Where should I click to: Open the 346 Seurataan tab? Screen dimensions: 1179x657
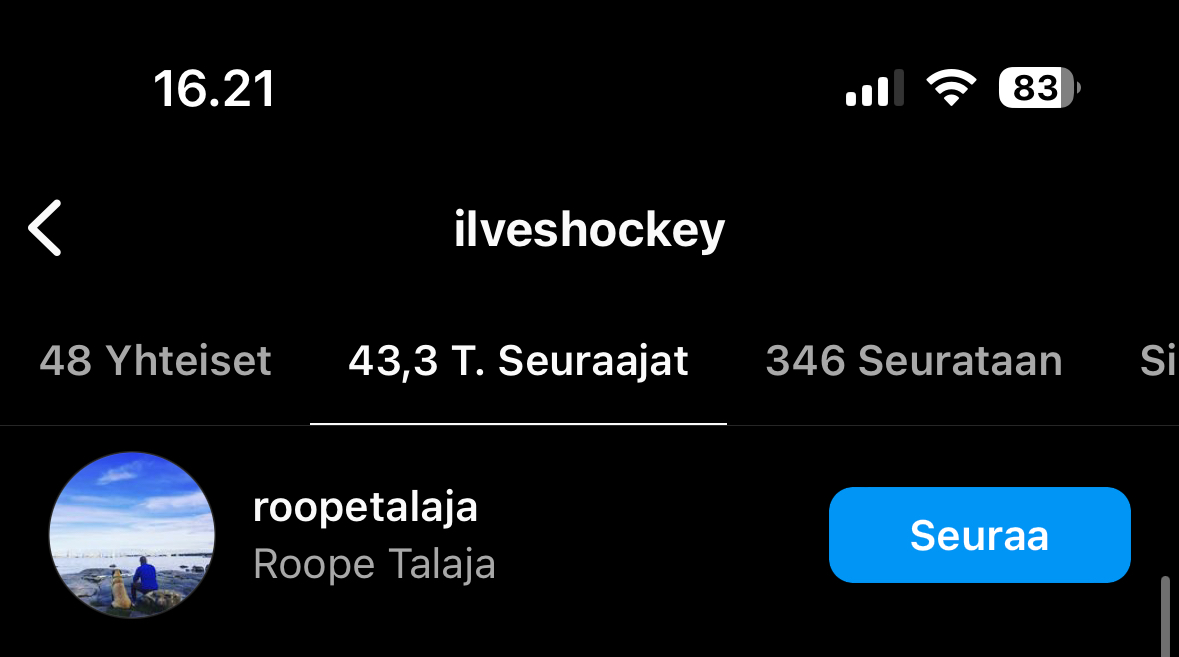914,361
